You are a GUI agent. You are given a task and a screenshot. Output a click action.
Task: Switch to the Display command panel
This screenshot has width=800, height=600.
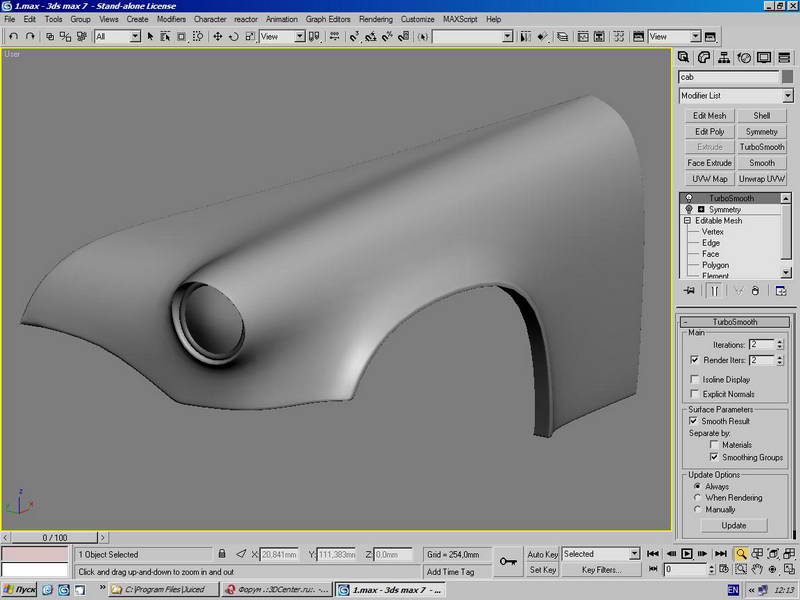point(764,58)
